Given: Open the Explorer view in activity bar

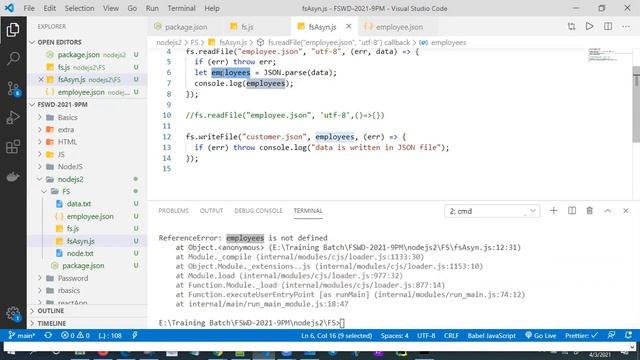Looking at the screenshot, I should pyautogui.click(x=13, y=30).
